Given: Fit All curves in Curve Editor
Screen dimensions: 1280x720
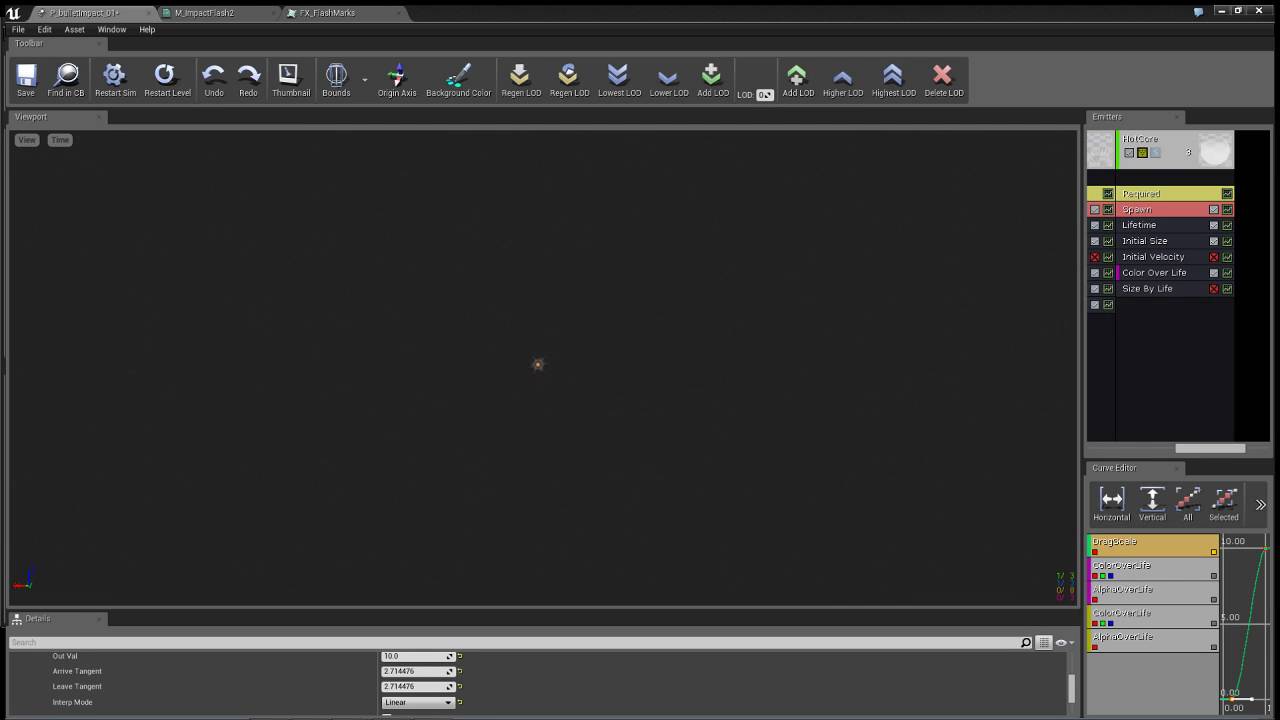Looking at the screenshot, I should [x=1188, y=504].
